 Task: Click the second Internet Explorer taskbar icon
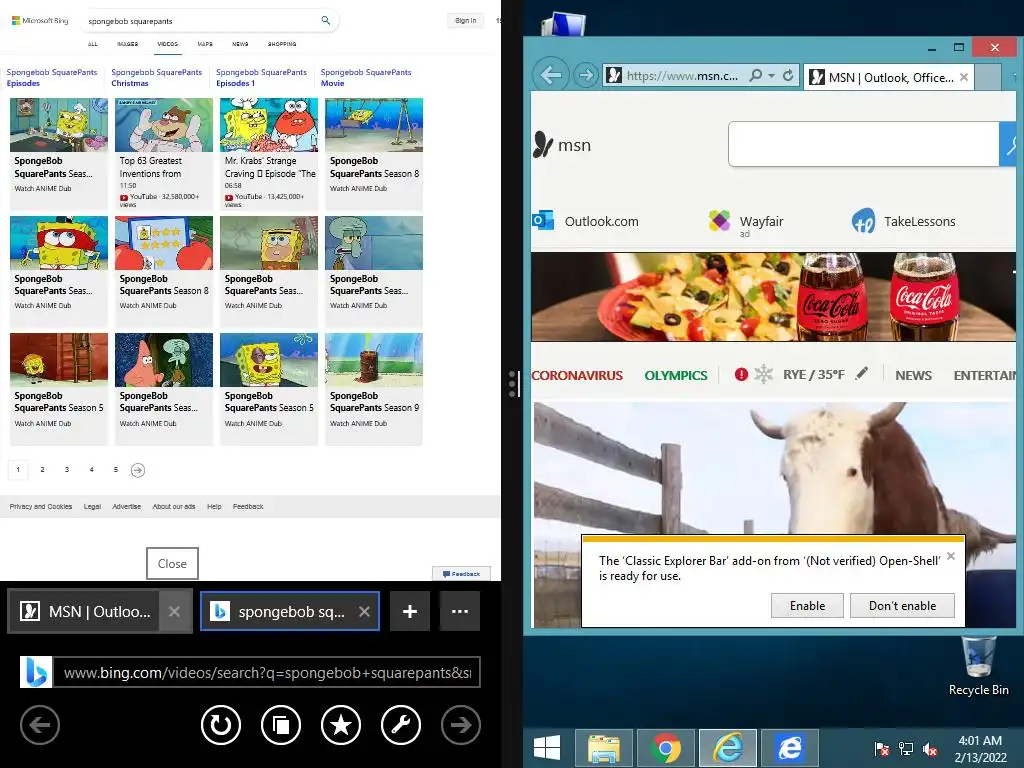click(x=790, y=748)
